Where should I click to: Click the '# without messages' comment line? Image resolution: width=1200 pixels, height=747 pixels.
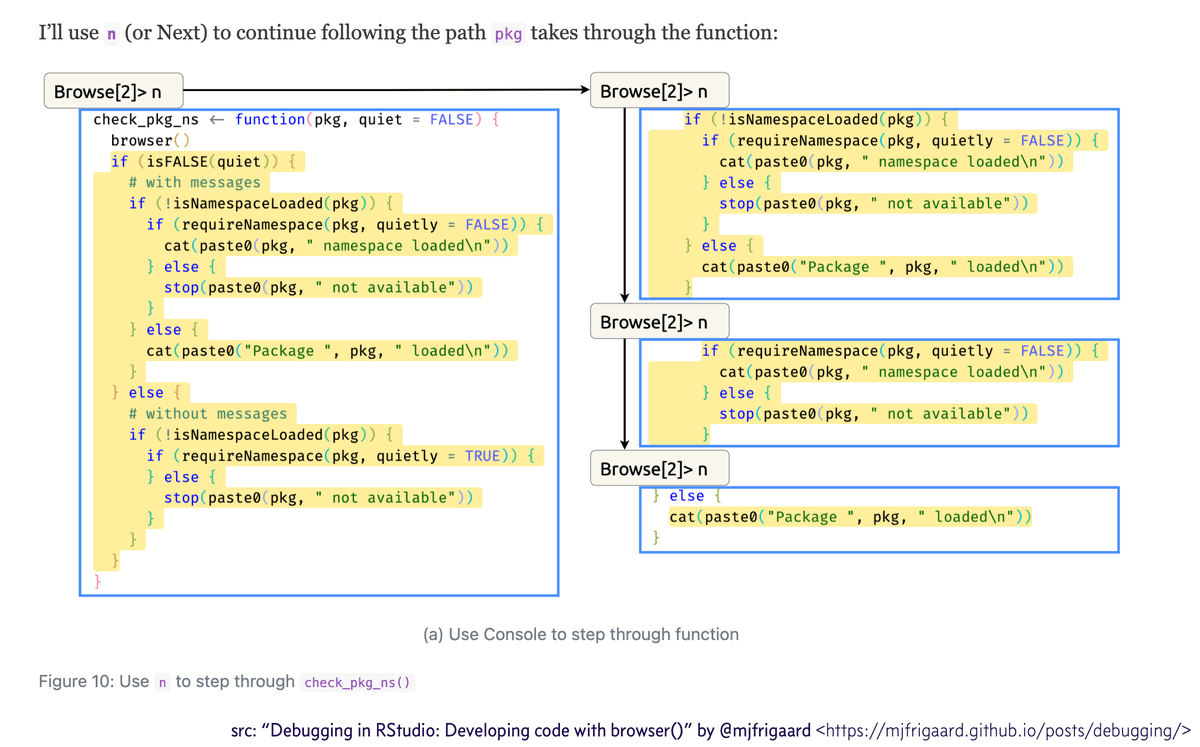pos(207,413)
